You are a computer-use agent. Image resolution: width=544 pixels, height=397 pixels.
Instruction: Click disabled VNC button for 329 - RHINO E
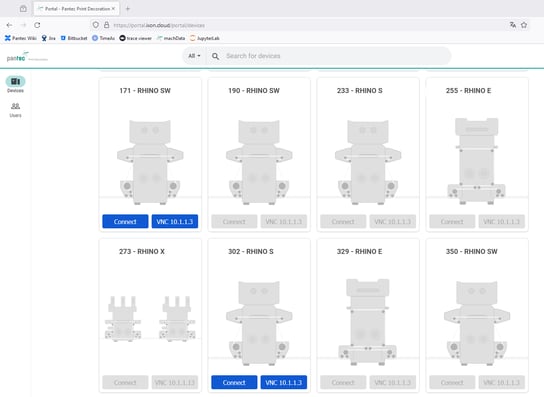(x=393, y=382)
